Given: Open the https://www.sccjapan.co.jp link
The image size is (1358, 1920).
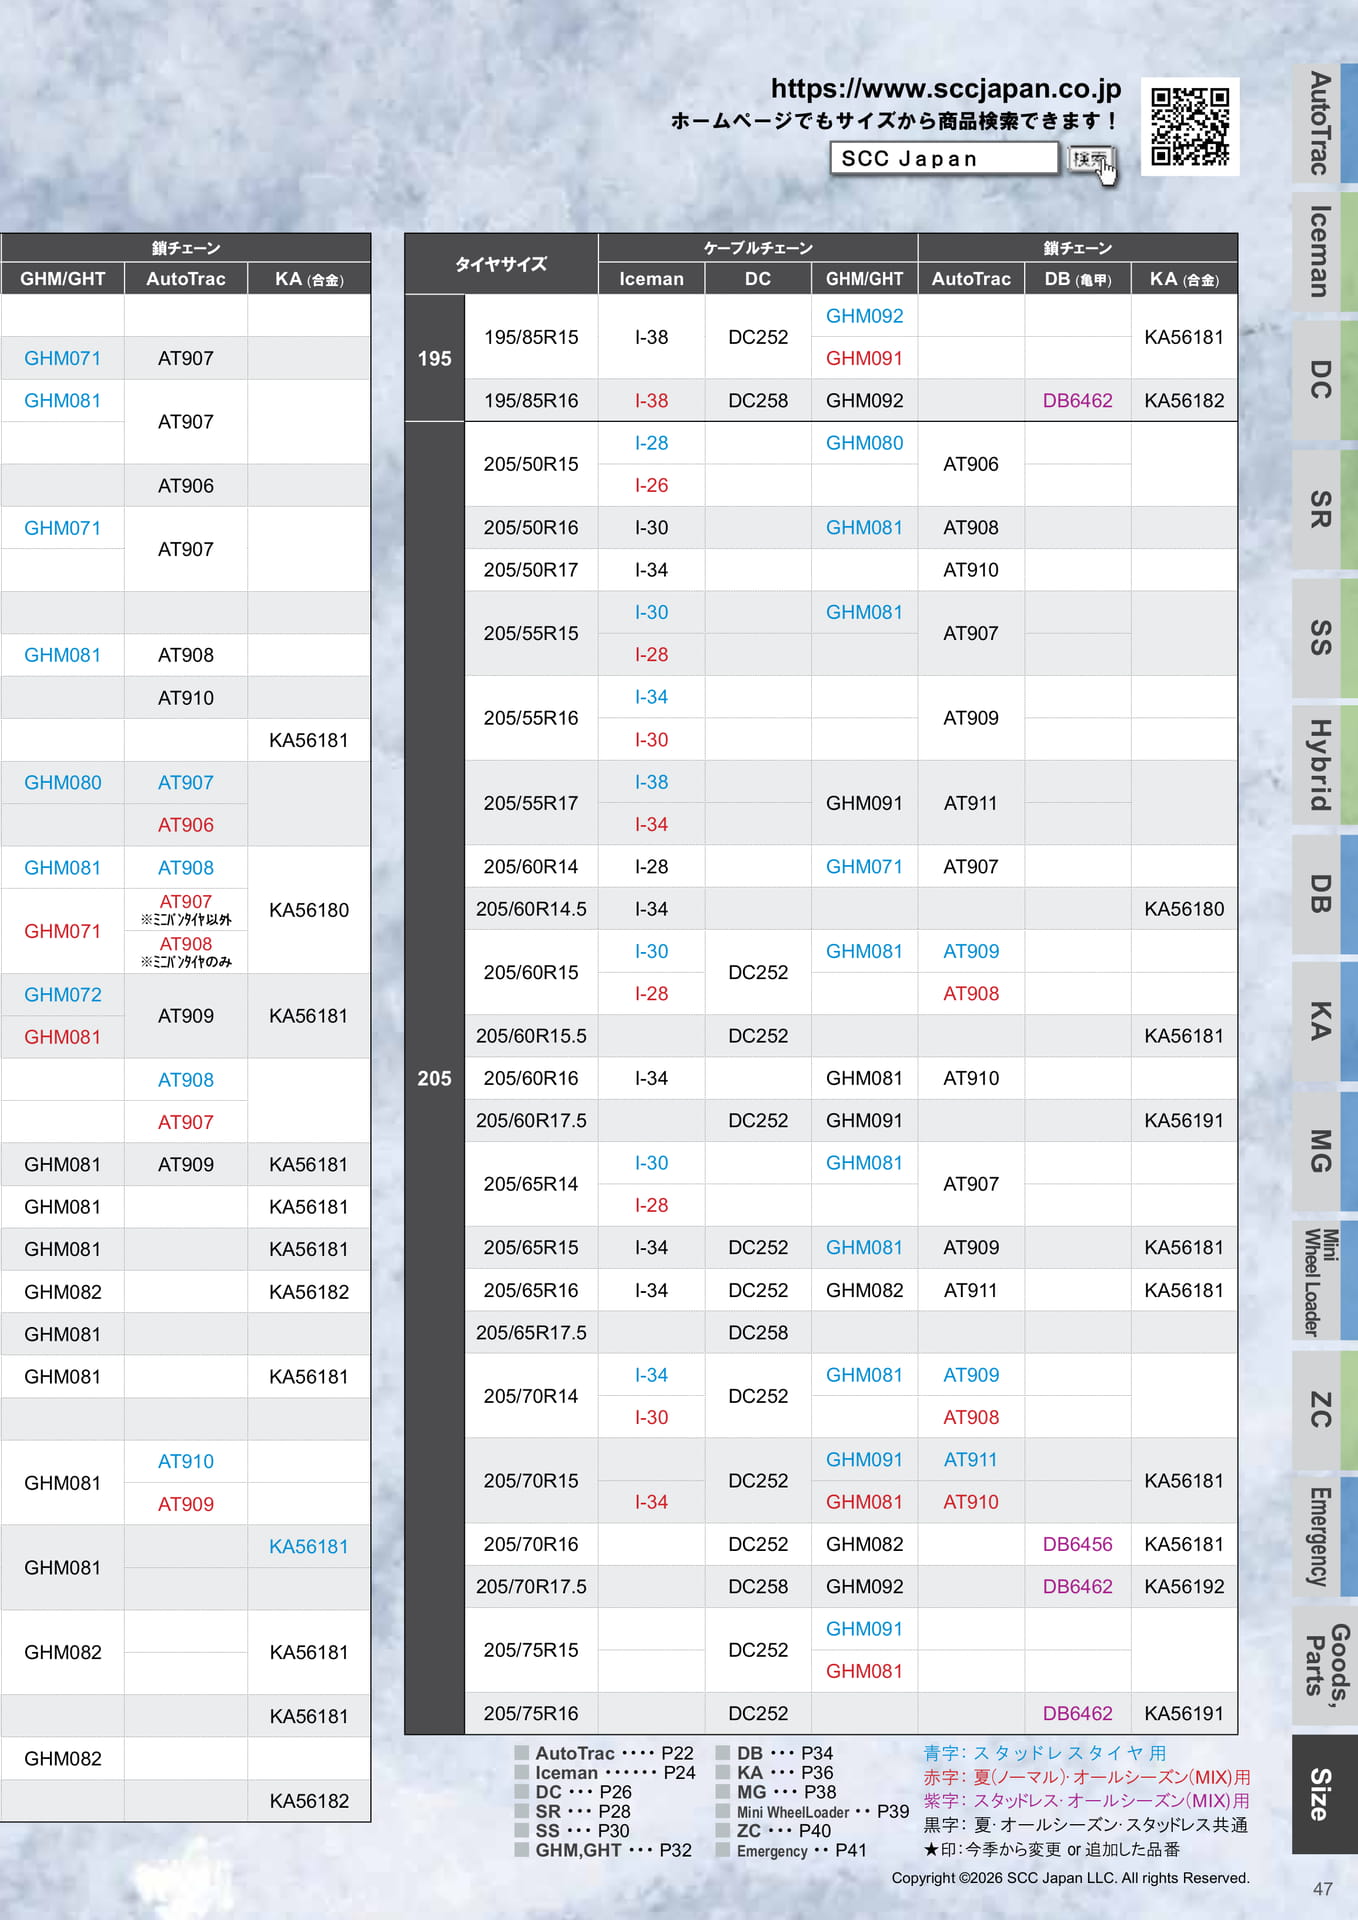Looking at the screenshot, I should click(x=946, y=89).
